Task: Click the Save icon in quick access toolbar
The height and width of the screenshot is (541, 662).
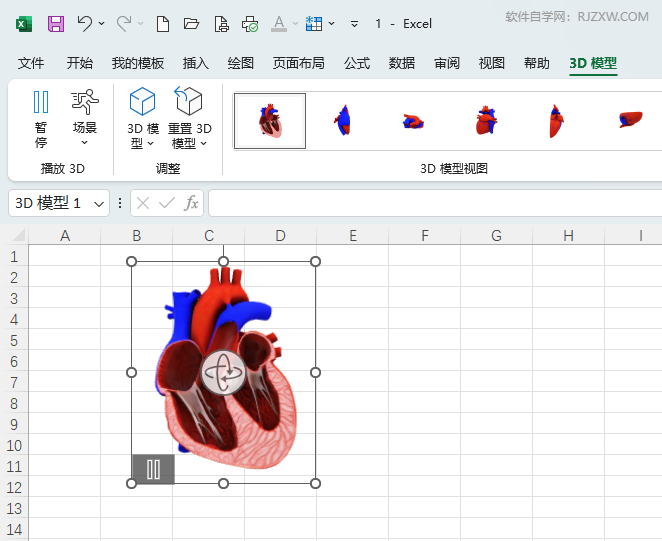Action: (56, 23)
